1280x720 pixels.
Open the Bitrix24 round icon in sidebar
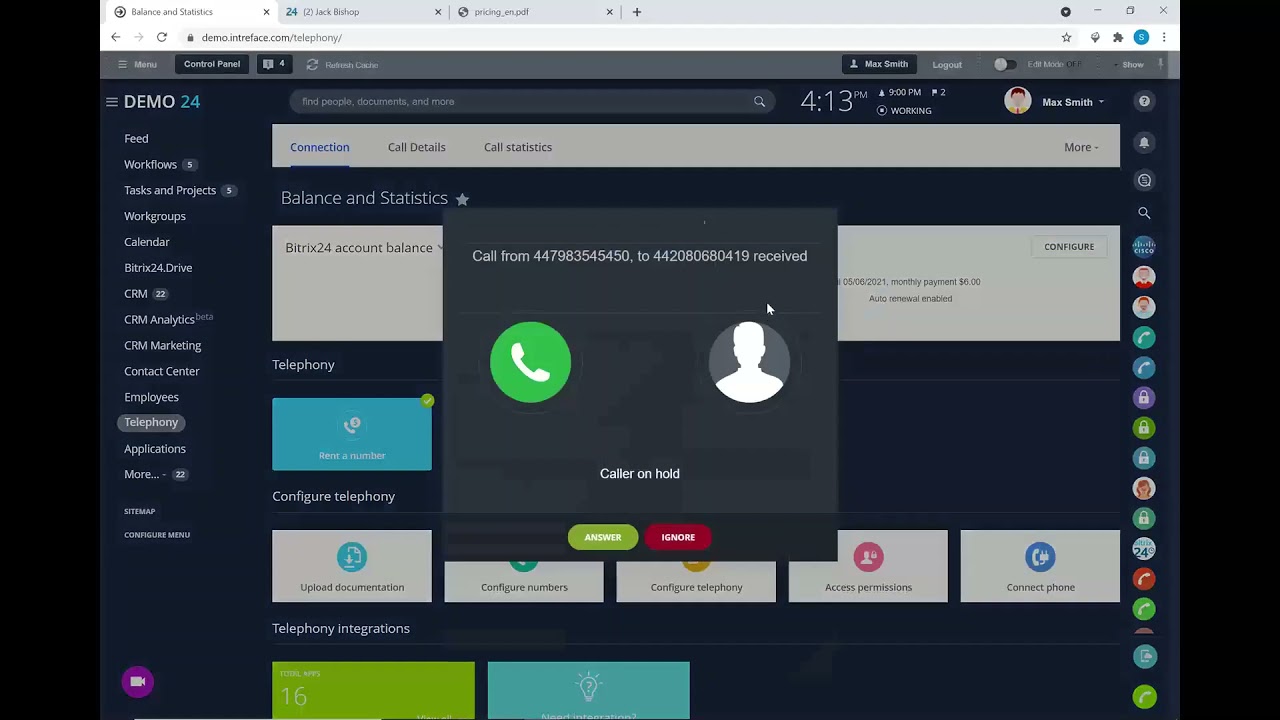[1144, 549]
